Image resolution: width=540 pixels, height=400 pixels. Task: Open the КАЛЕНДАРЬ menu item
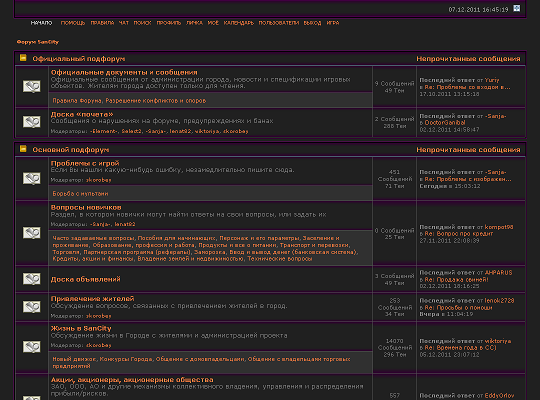click(x=239, y=23)
